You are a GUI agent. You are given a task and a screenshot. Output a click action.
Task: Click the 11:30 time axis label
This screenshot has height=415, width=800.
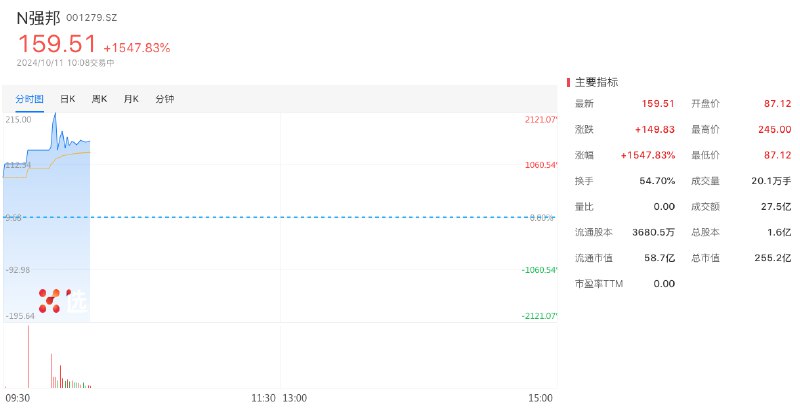[263, 398]
